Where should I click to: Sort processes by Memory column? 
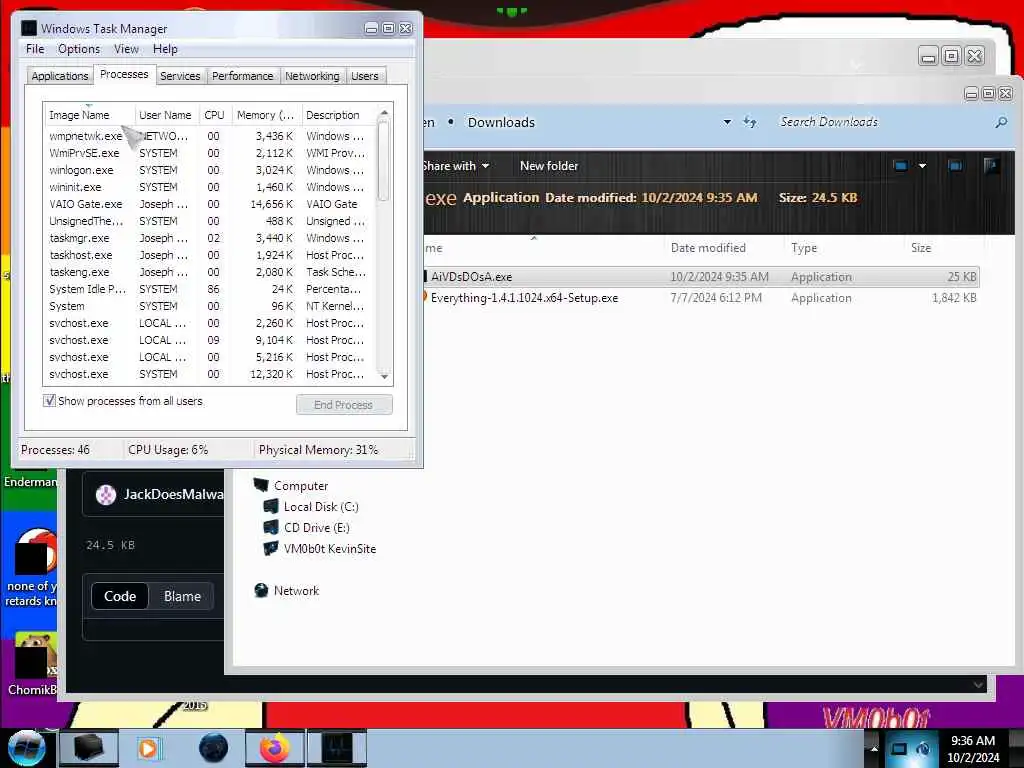point(266,115)
